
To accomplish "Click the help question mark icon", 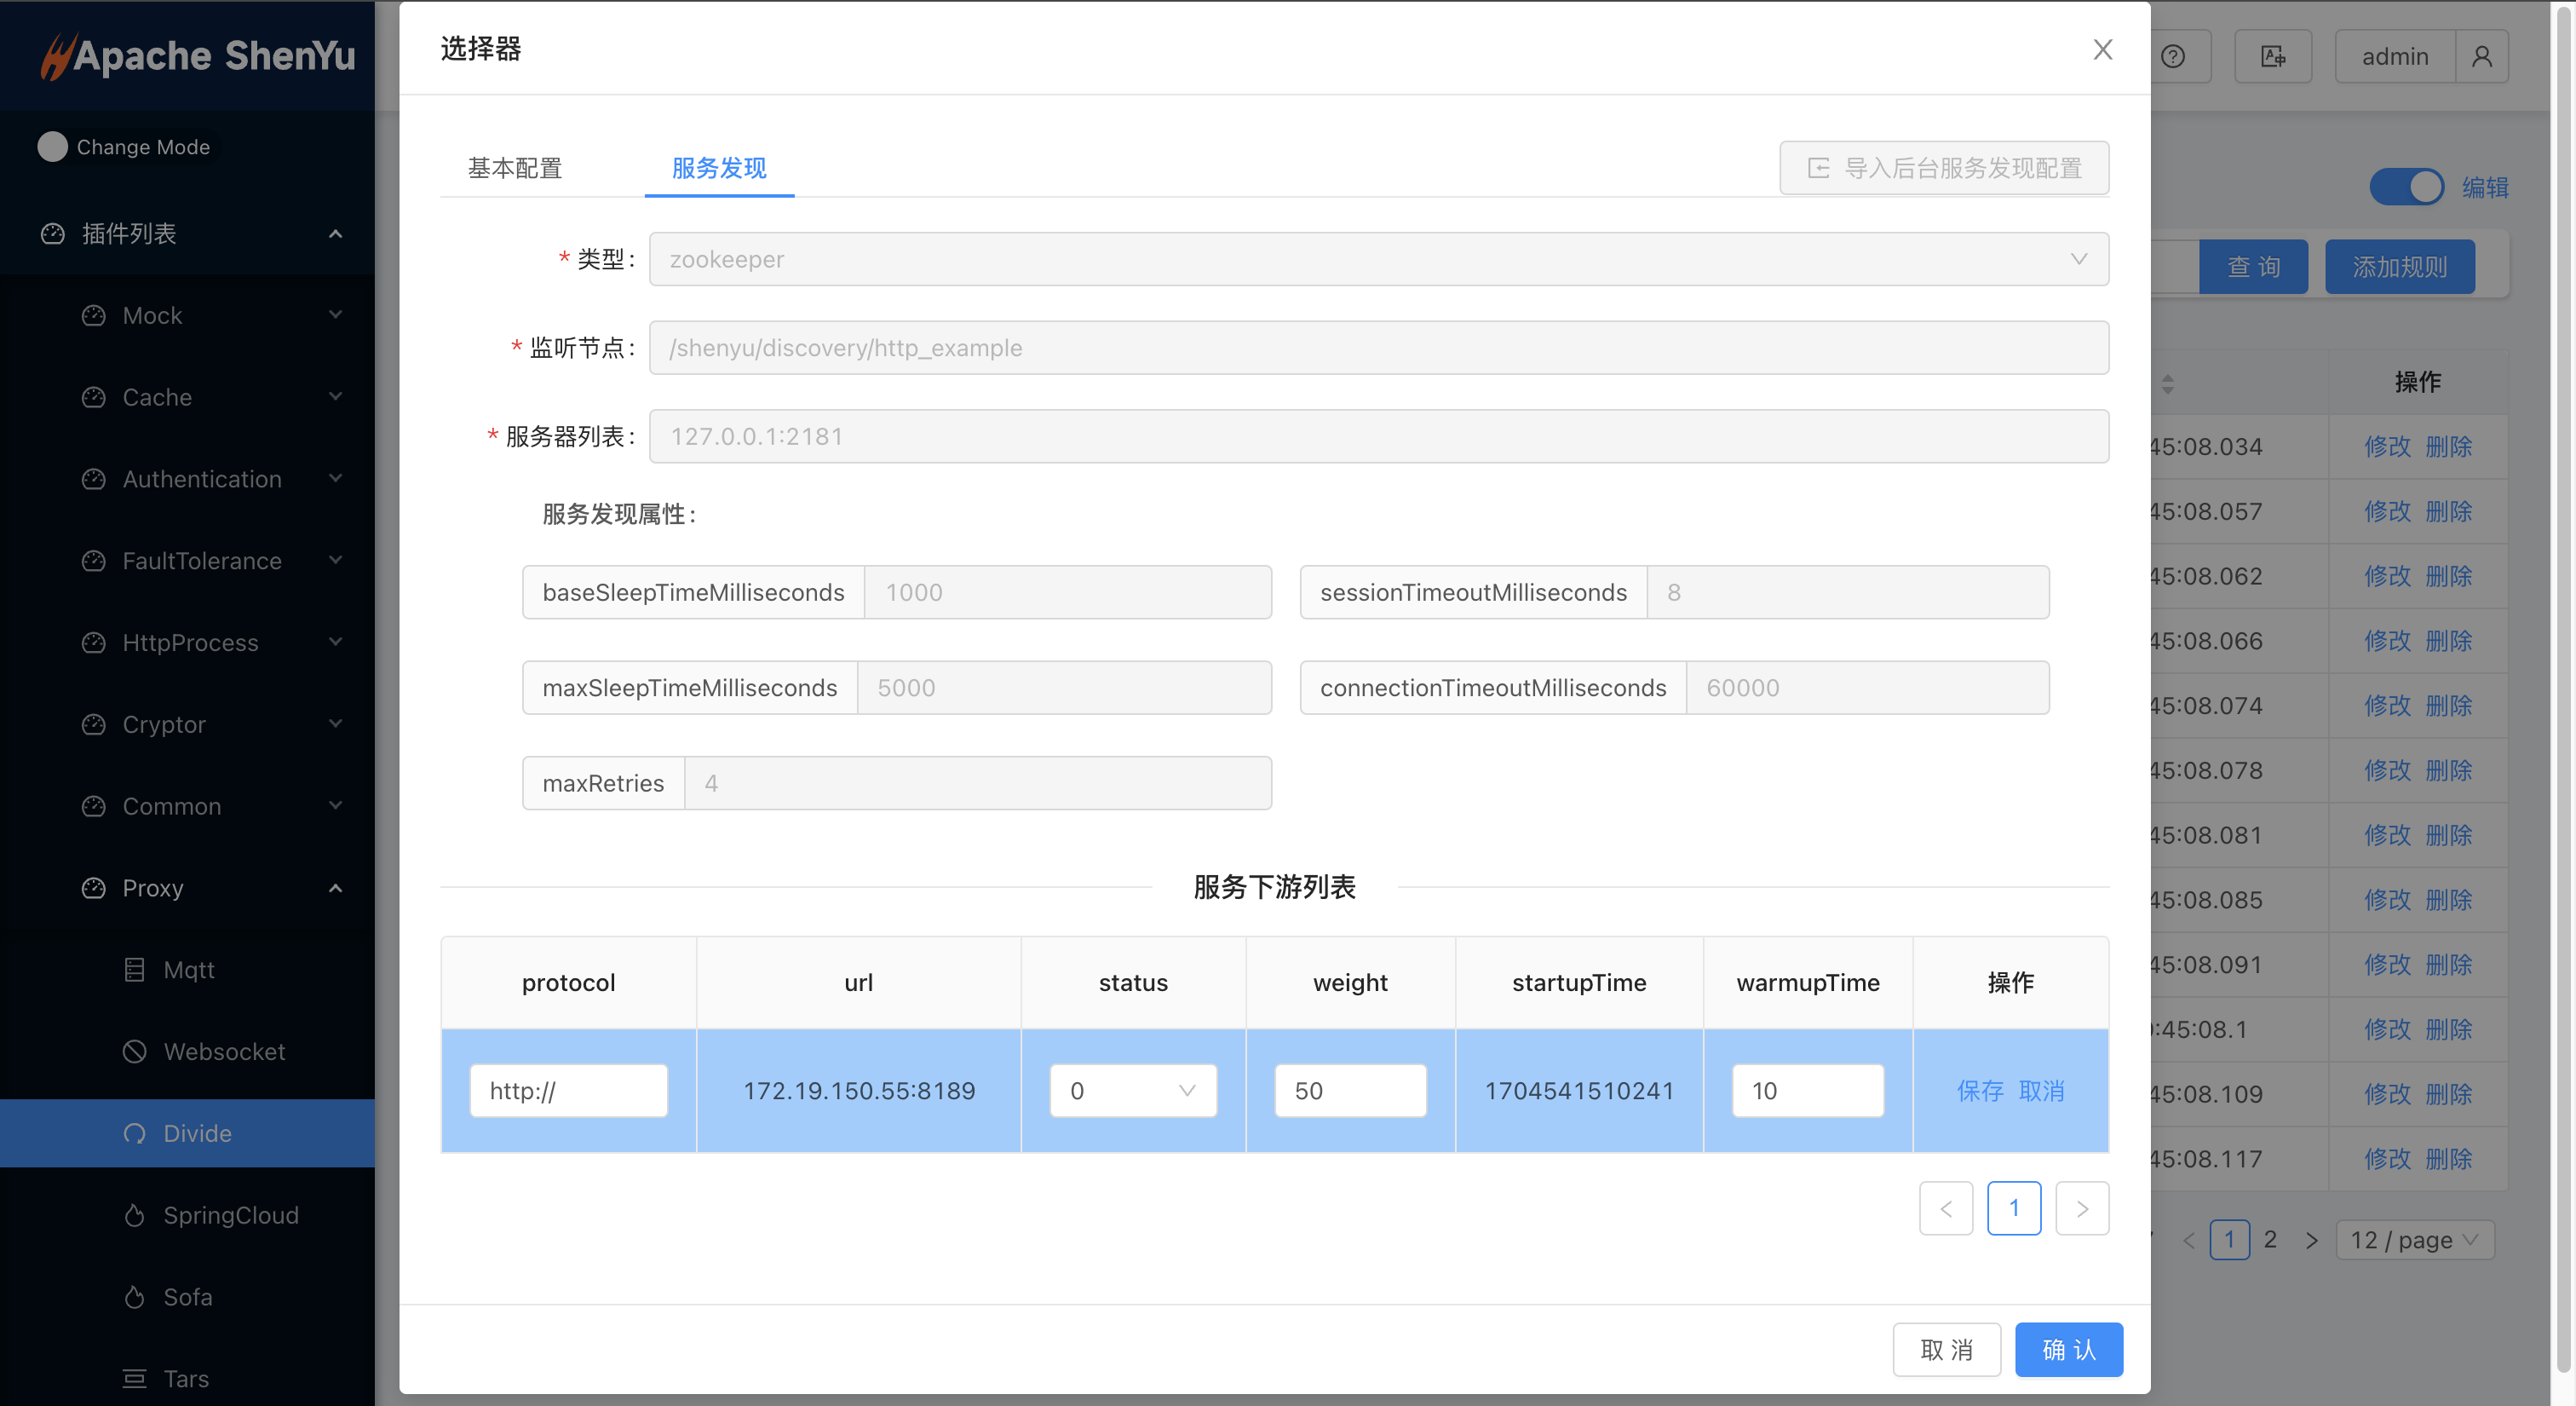I will pyautogui.click(x=2173, y=56).
